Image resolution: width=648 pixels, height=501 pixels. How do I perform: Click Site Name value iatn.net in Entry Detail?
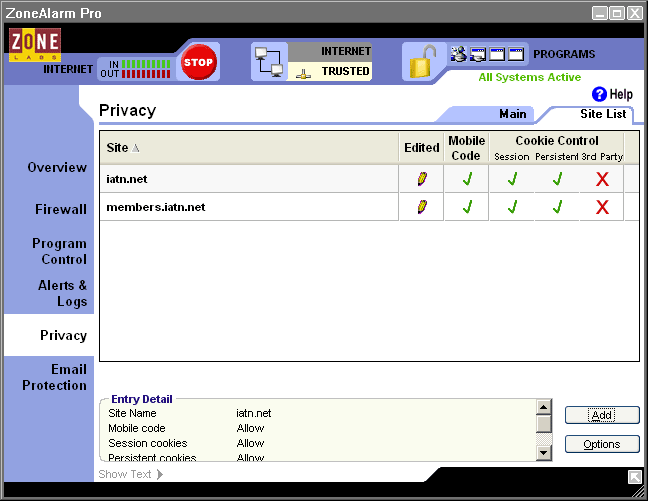point(254,413)
